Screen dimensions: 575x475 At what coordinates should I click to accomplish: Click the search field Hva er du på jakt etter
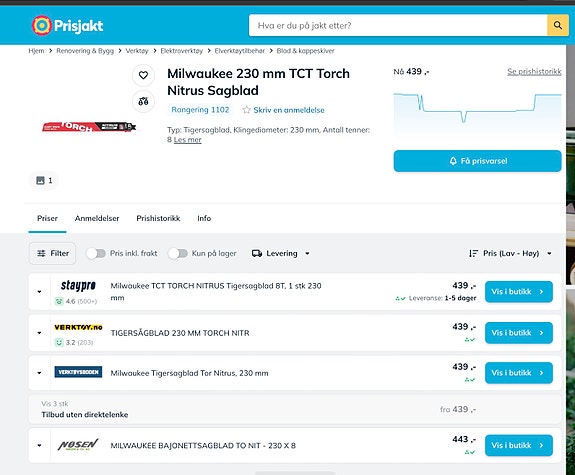pos(398,25)
